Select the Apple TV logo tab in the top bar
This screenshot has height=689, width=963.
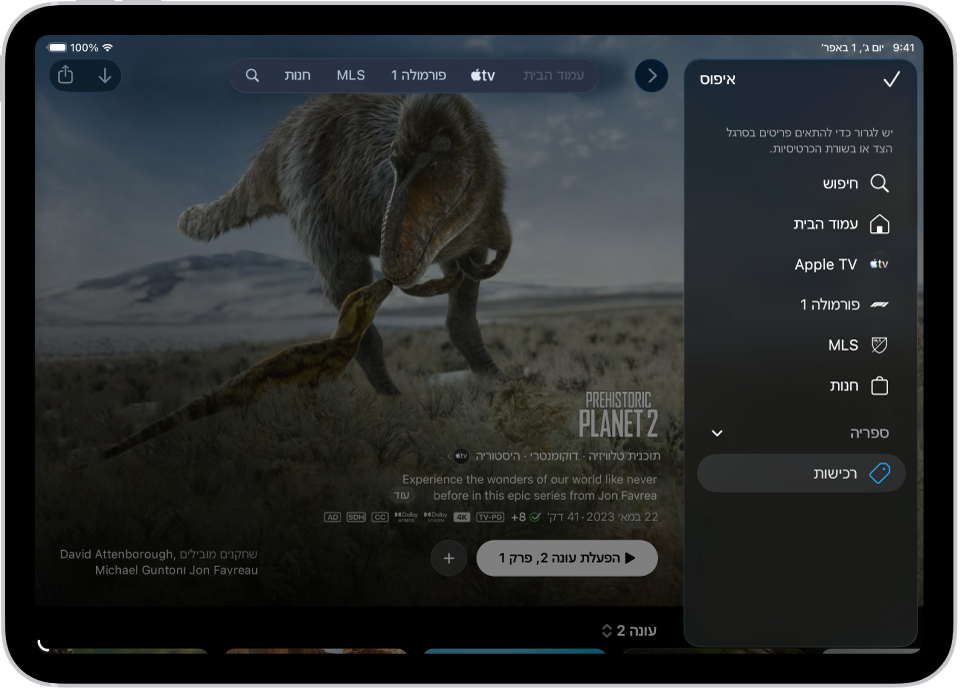coord(483,75)
